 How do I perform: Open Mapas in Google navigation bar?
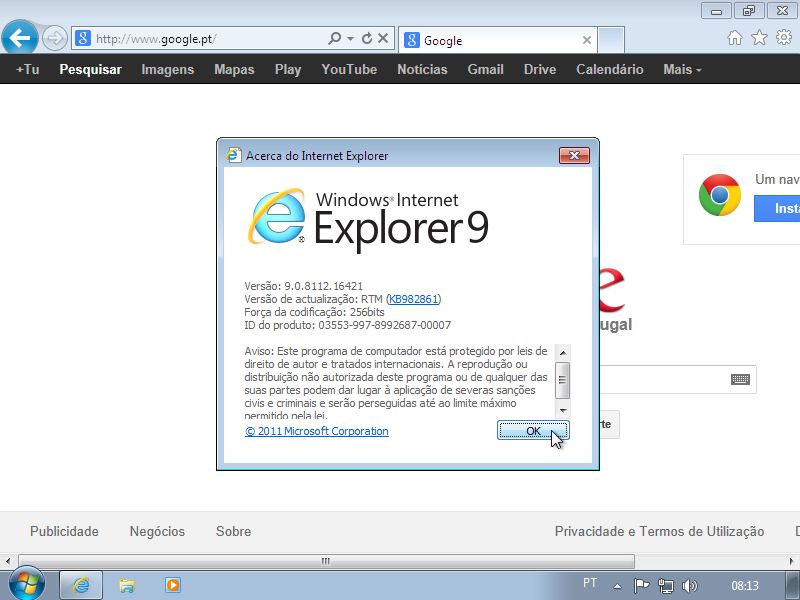click(234, 69)
